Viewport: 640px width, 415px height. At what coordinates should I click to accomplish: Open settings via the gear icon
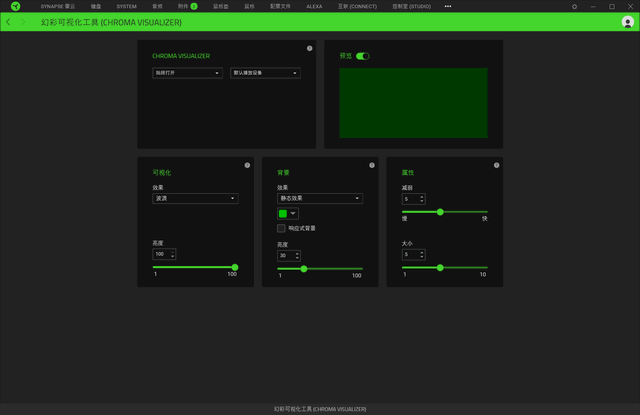pyautogui.click(x=574, y=7)
